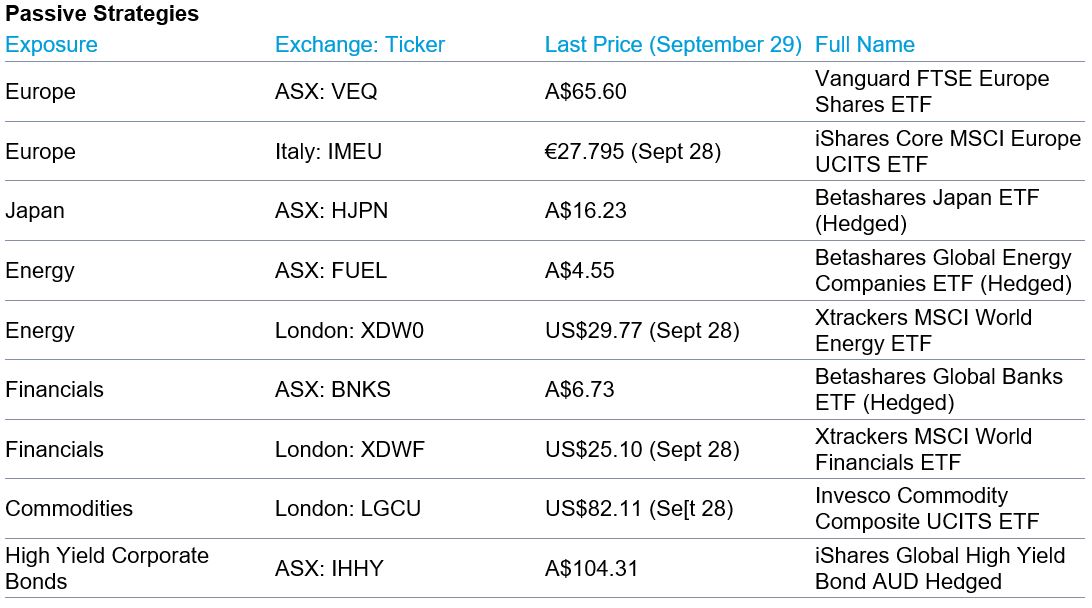Click the Last Price (September 29) header

pos(673,45)
